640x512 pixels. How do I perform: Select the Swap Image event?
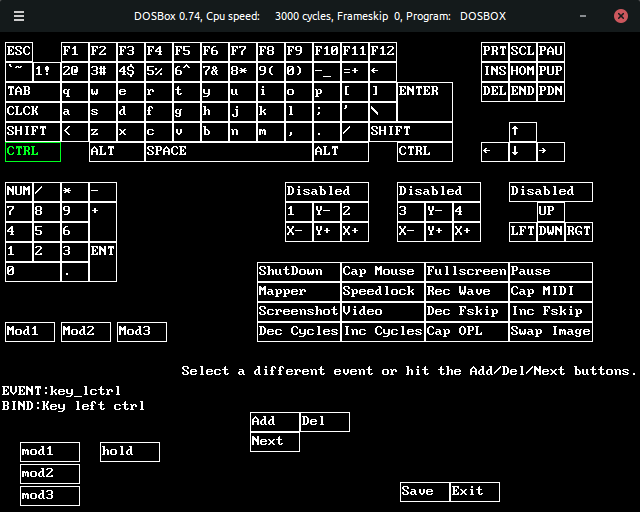551,332
